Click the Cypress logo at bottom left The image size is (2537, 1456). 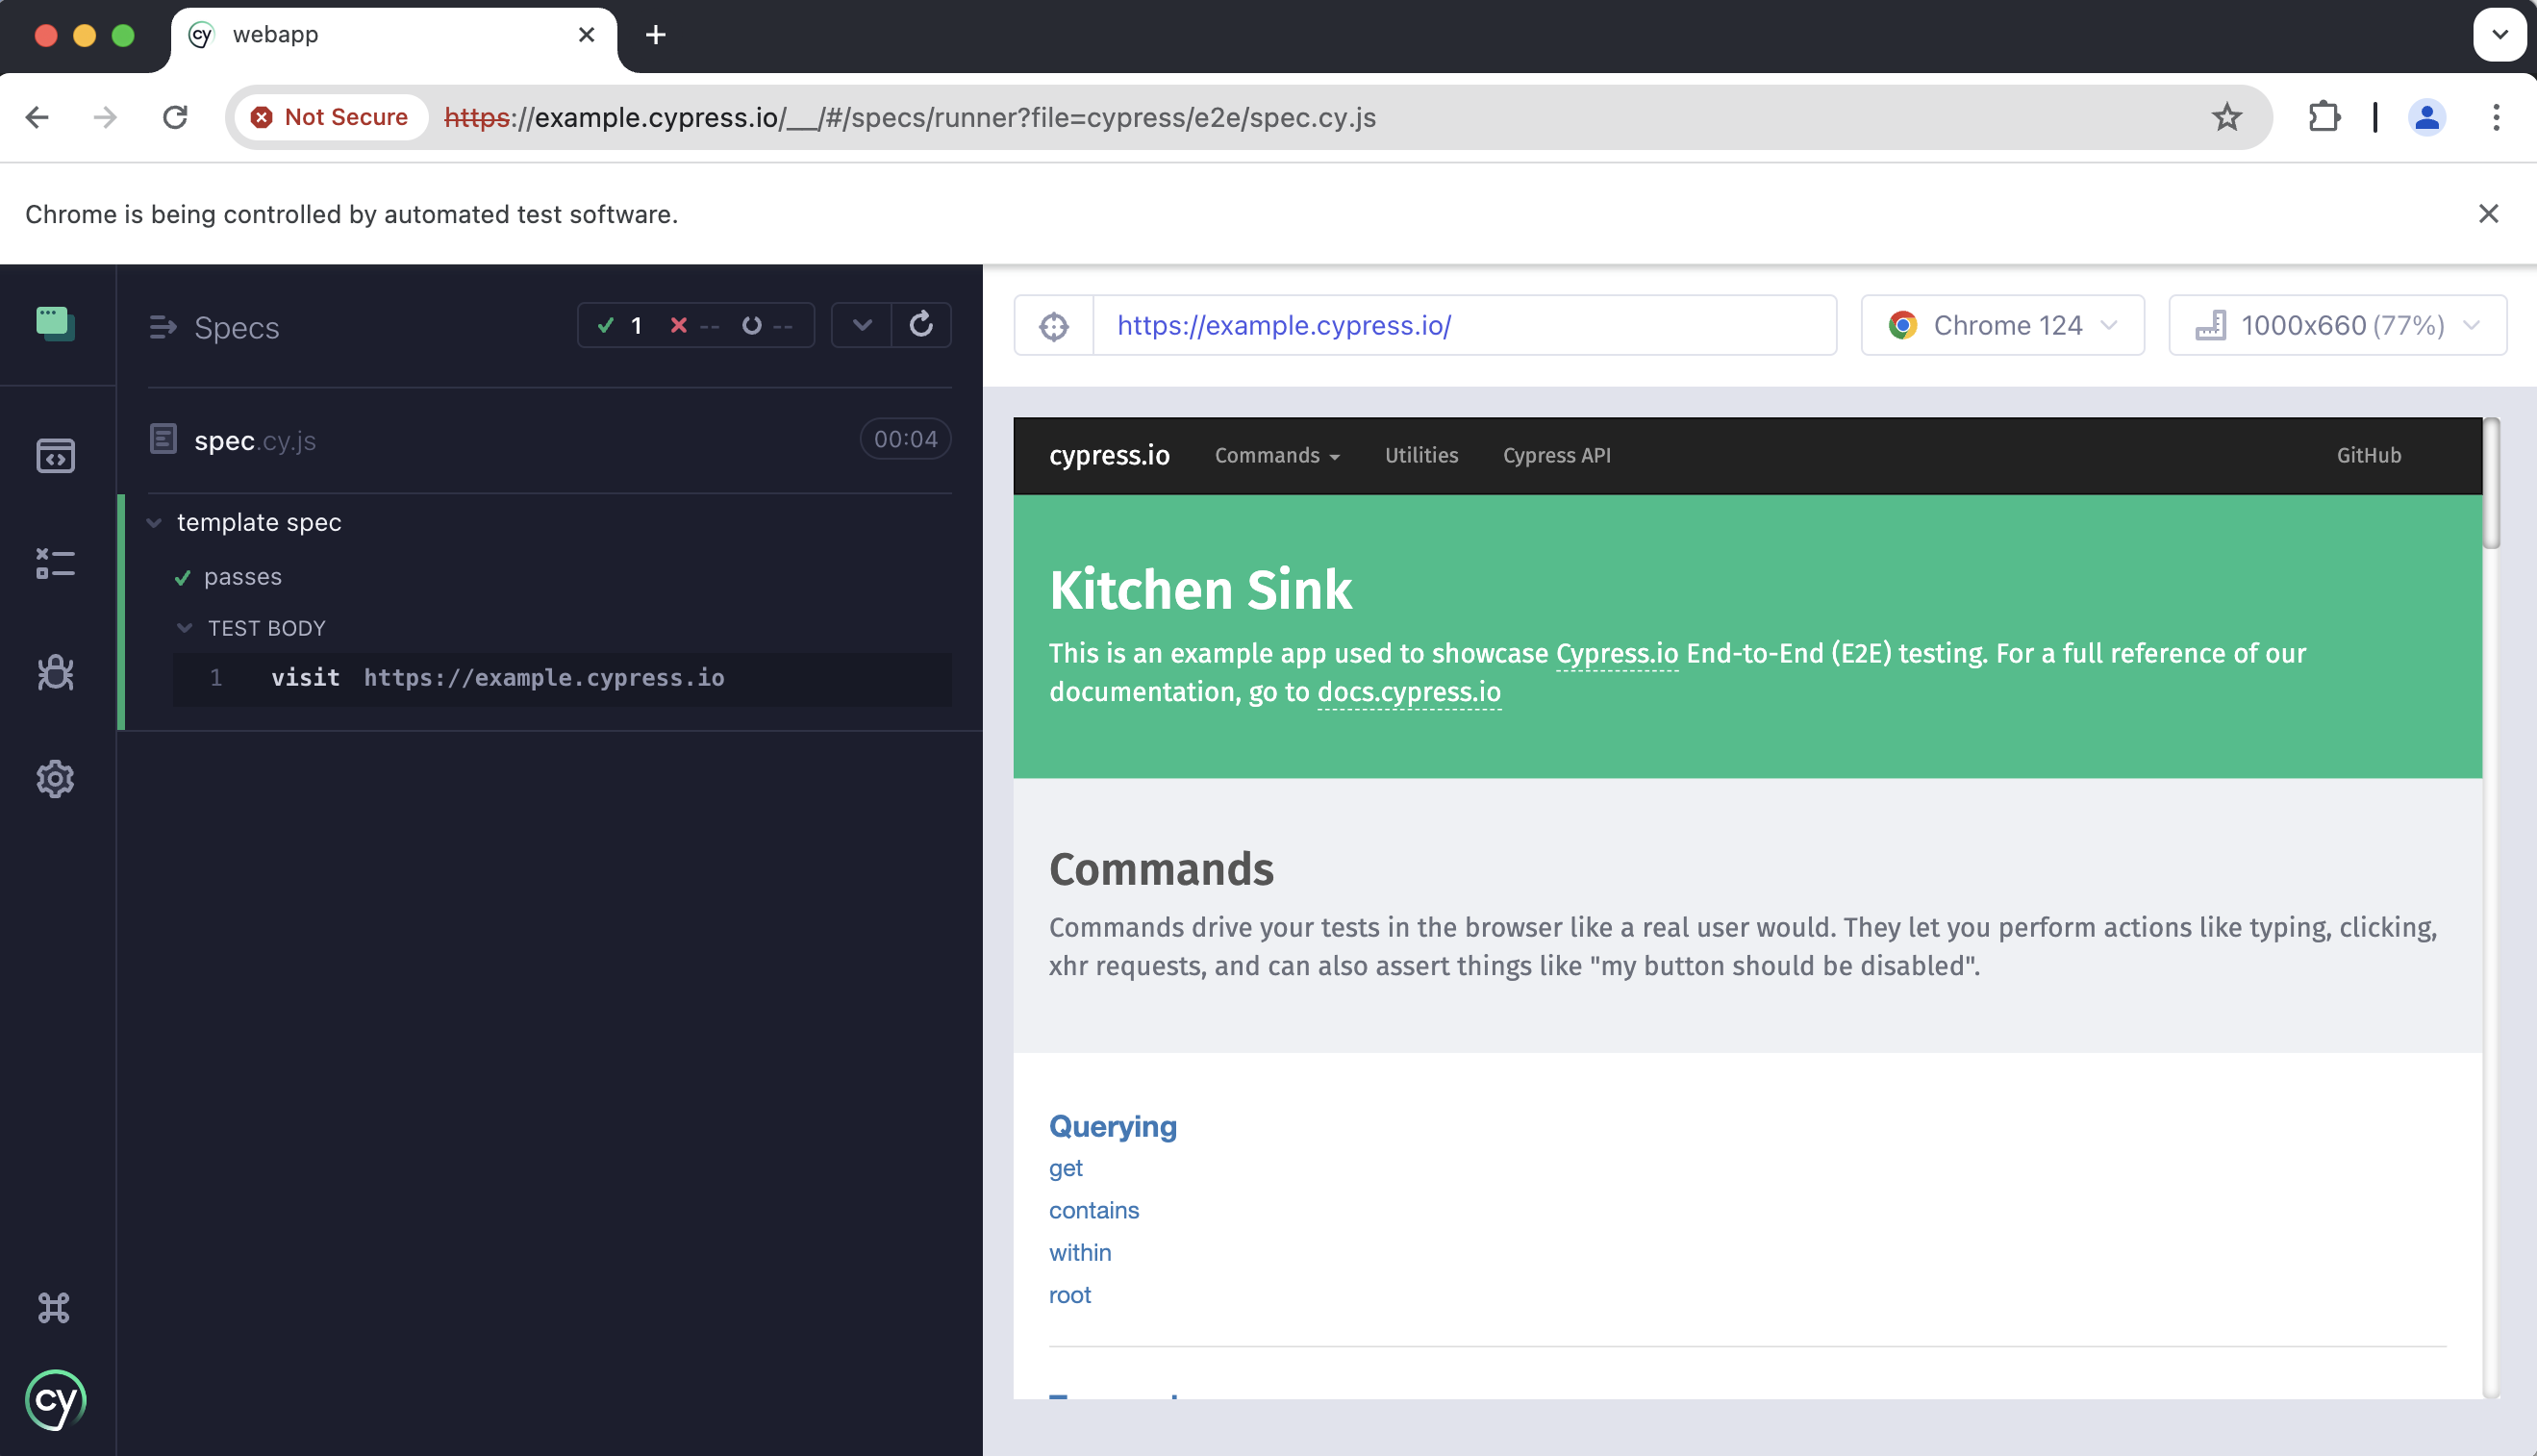(55, 1400)
